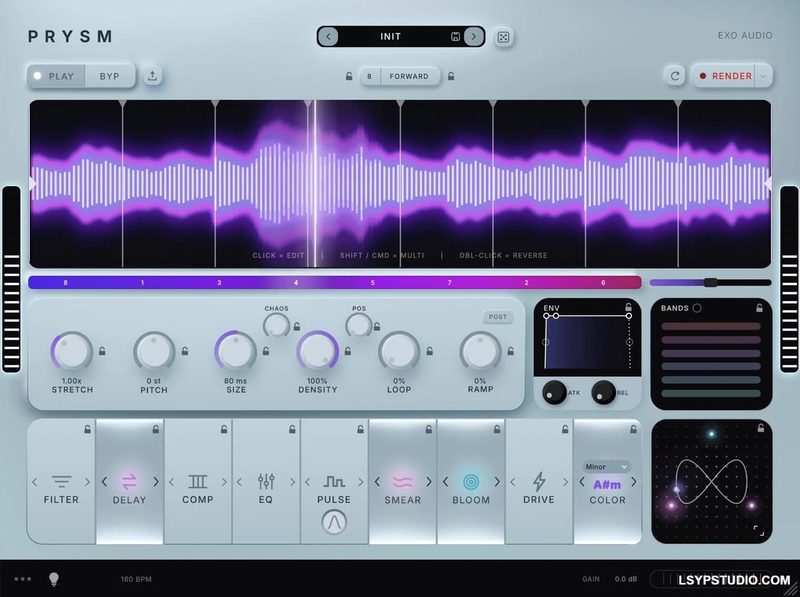Open the three-dots menu in bottom bar
Viewport: 800px width, 597px height.
pyautogui.click(x=23, y=579)
